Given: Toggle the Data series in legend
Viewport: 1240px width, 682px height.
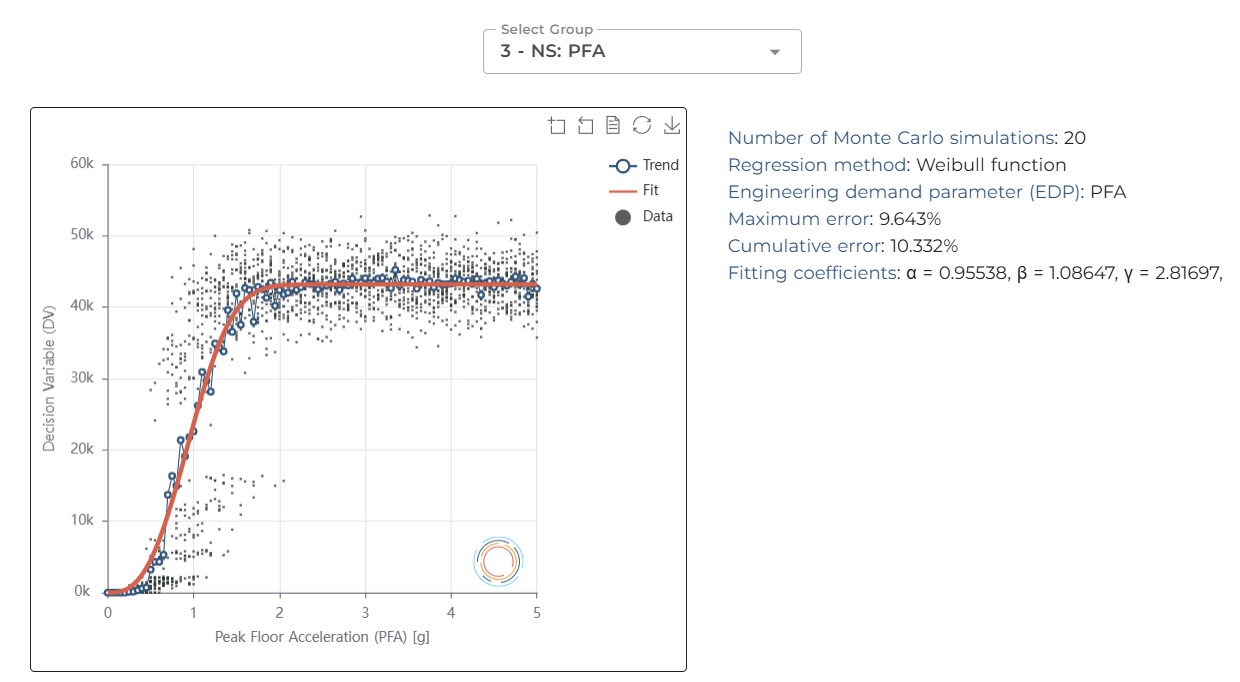Looking at the screenshot, I should [643, 216].
